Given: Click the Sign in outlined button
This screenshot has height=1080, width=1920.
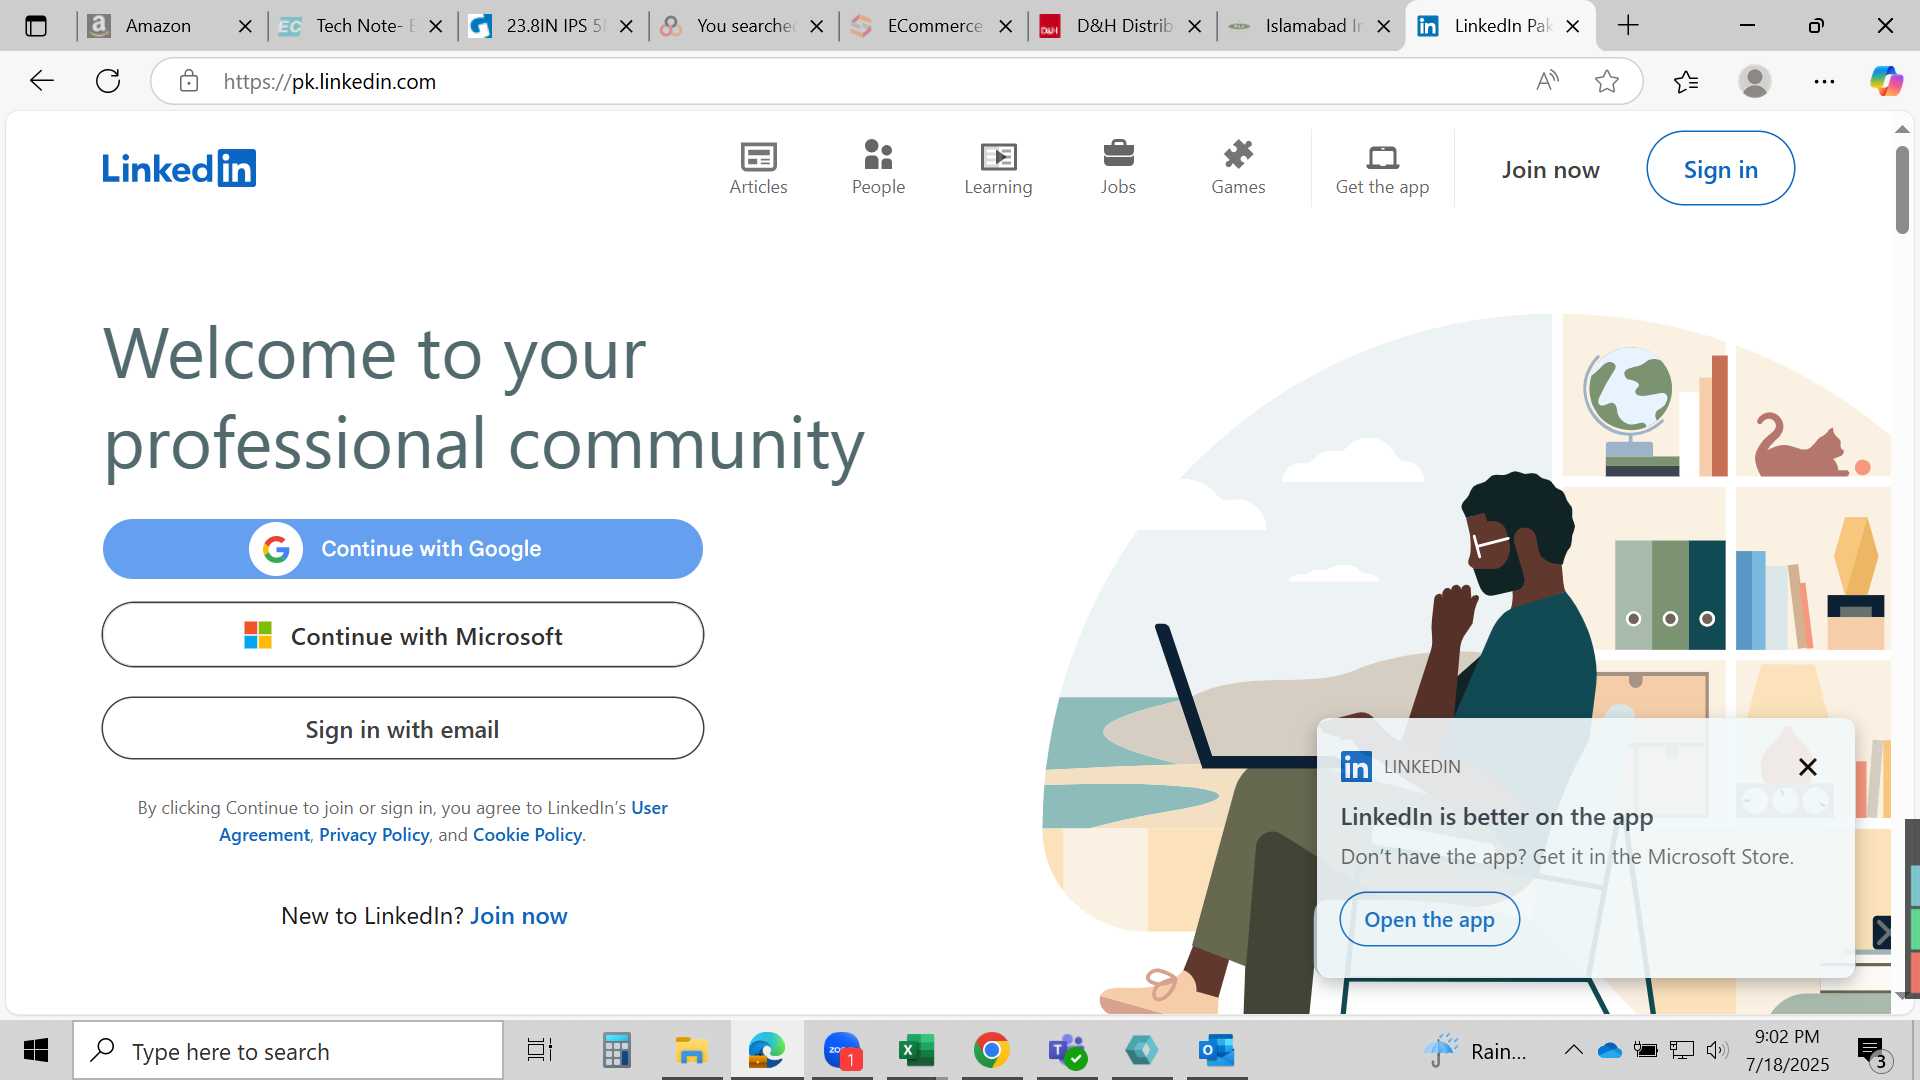Looking at the screenshot, I should pos(1720,169).
